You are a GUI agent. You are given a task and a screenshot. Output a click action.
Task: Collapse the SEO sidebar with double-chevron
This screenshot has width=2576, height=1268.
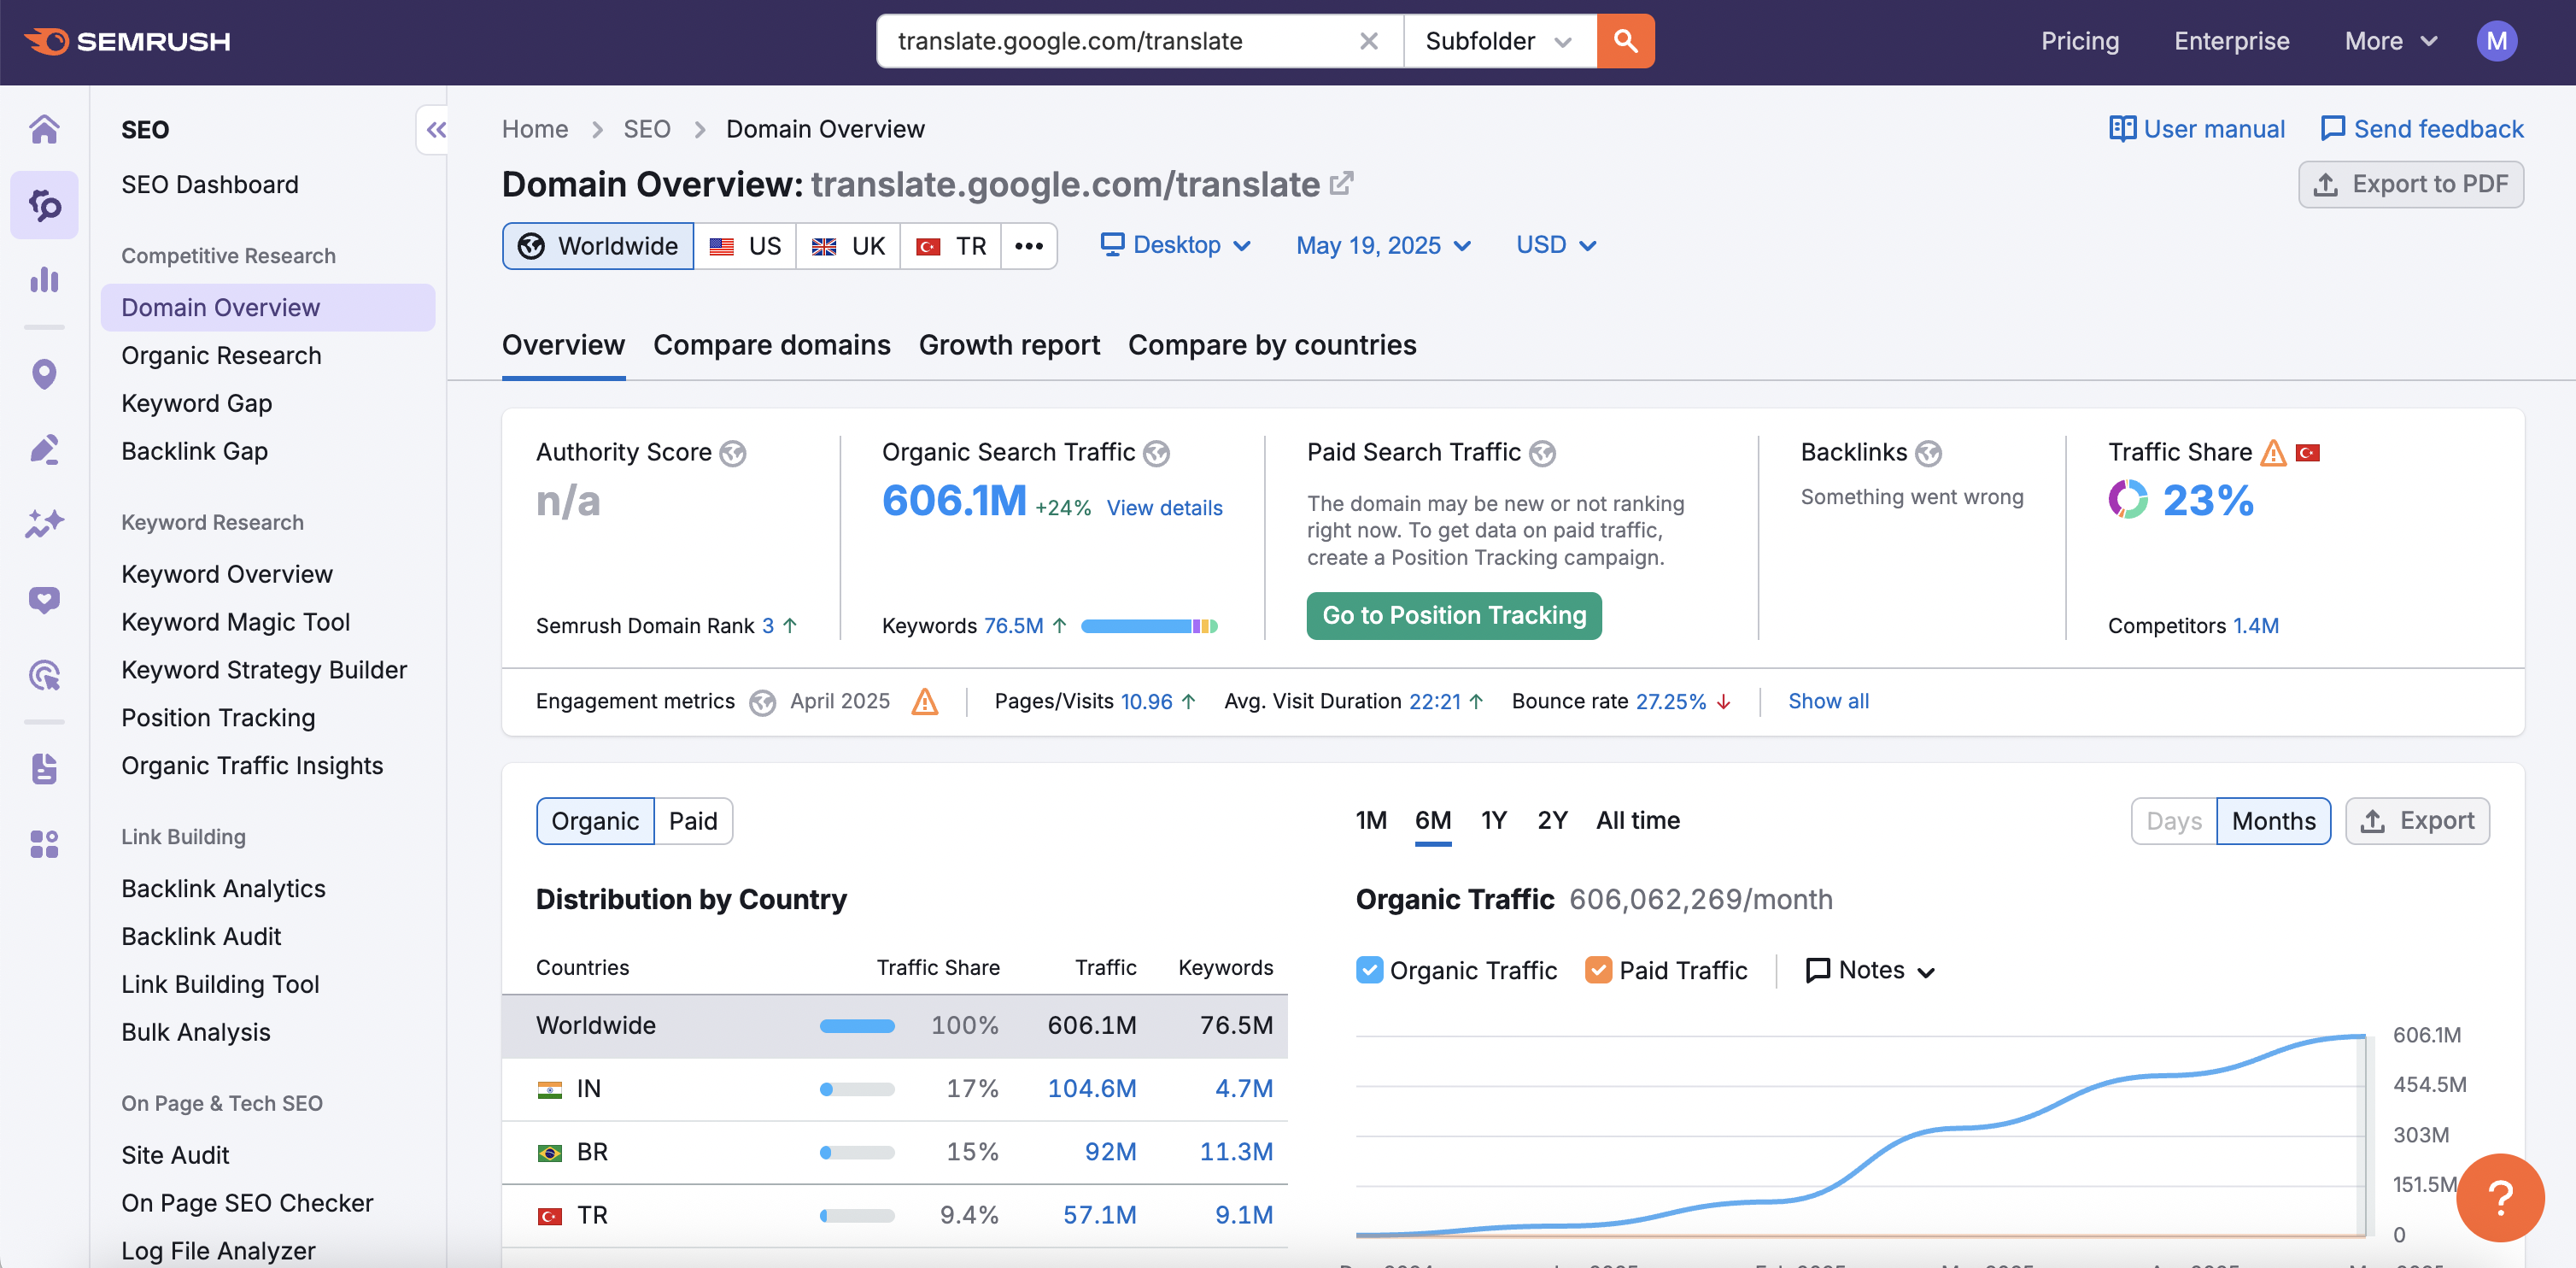coord(435,130)
